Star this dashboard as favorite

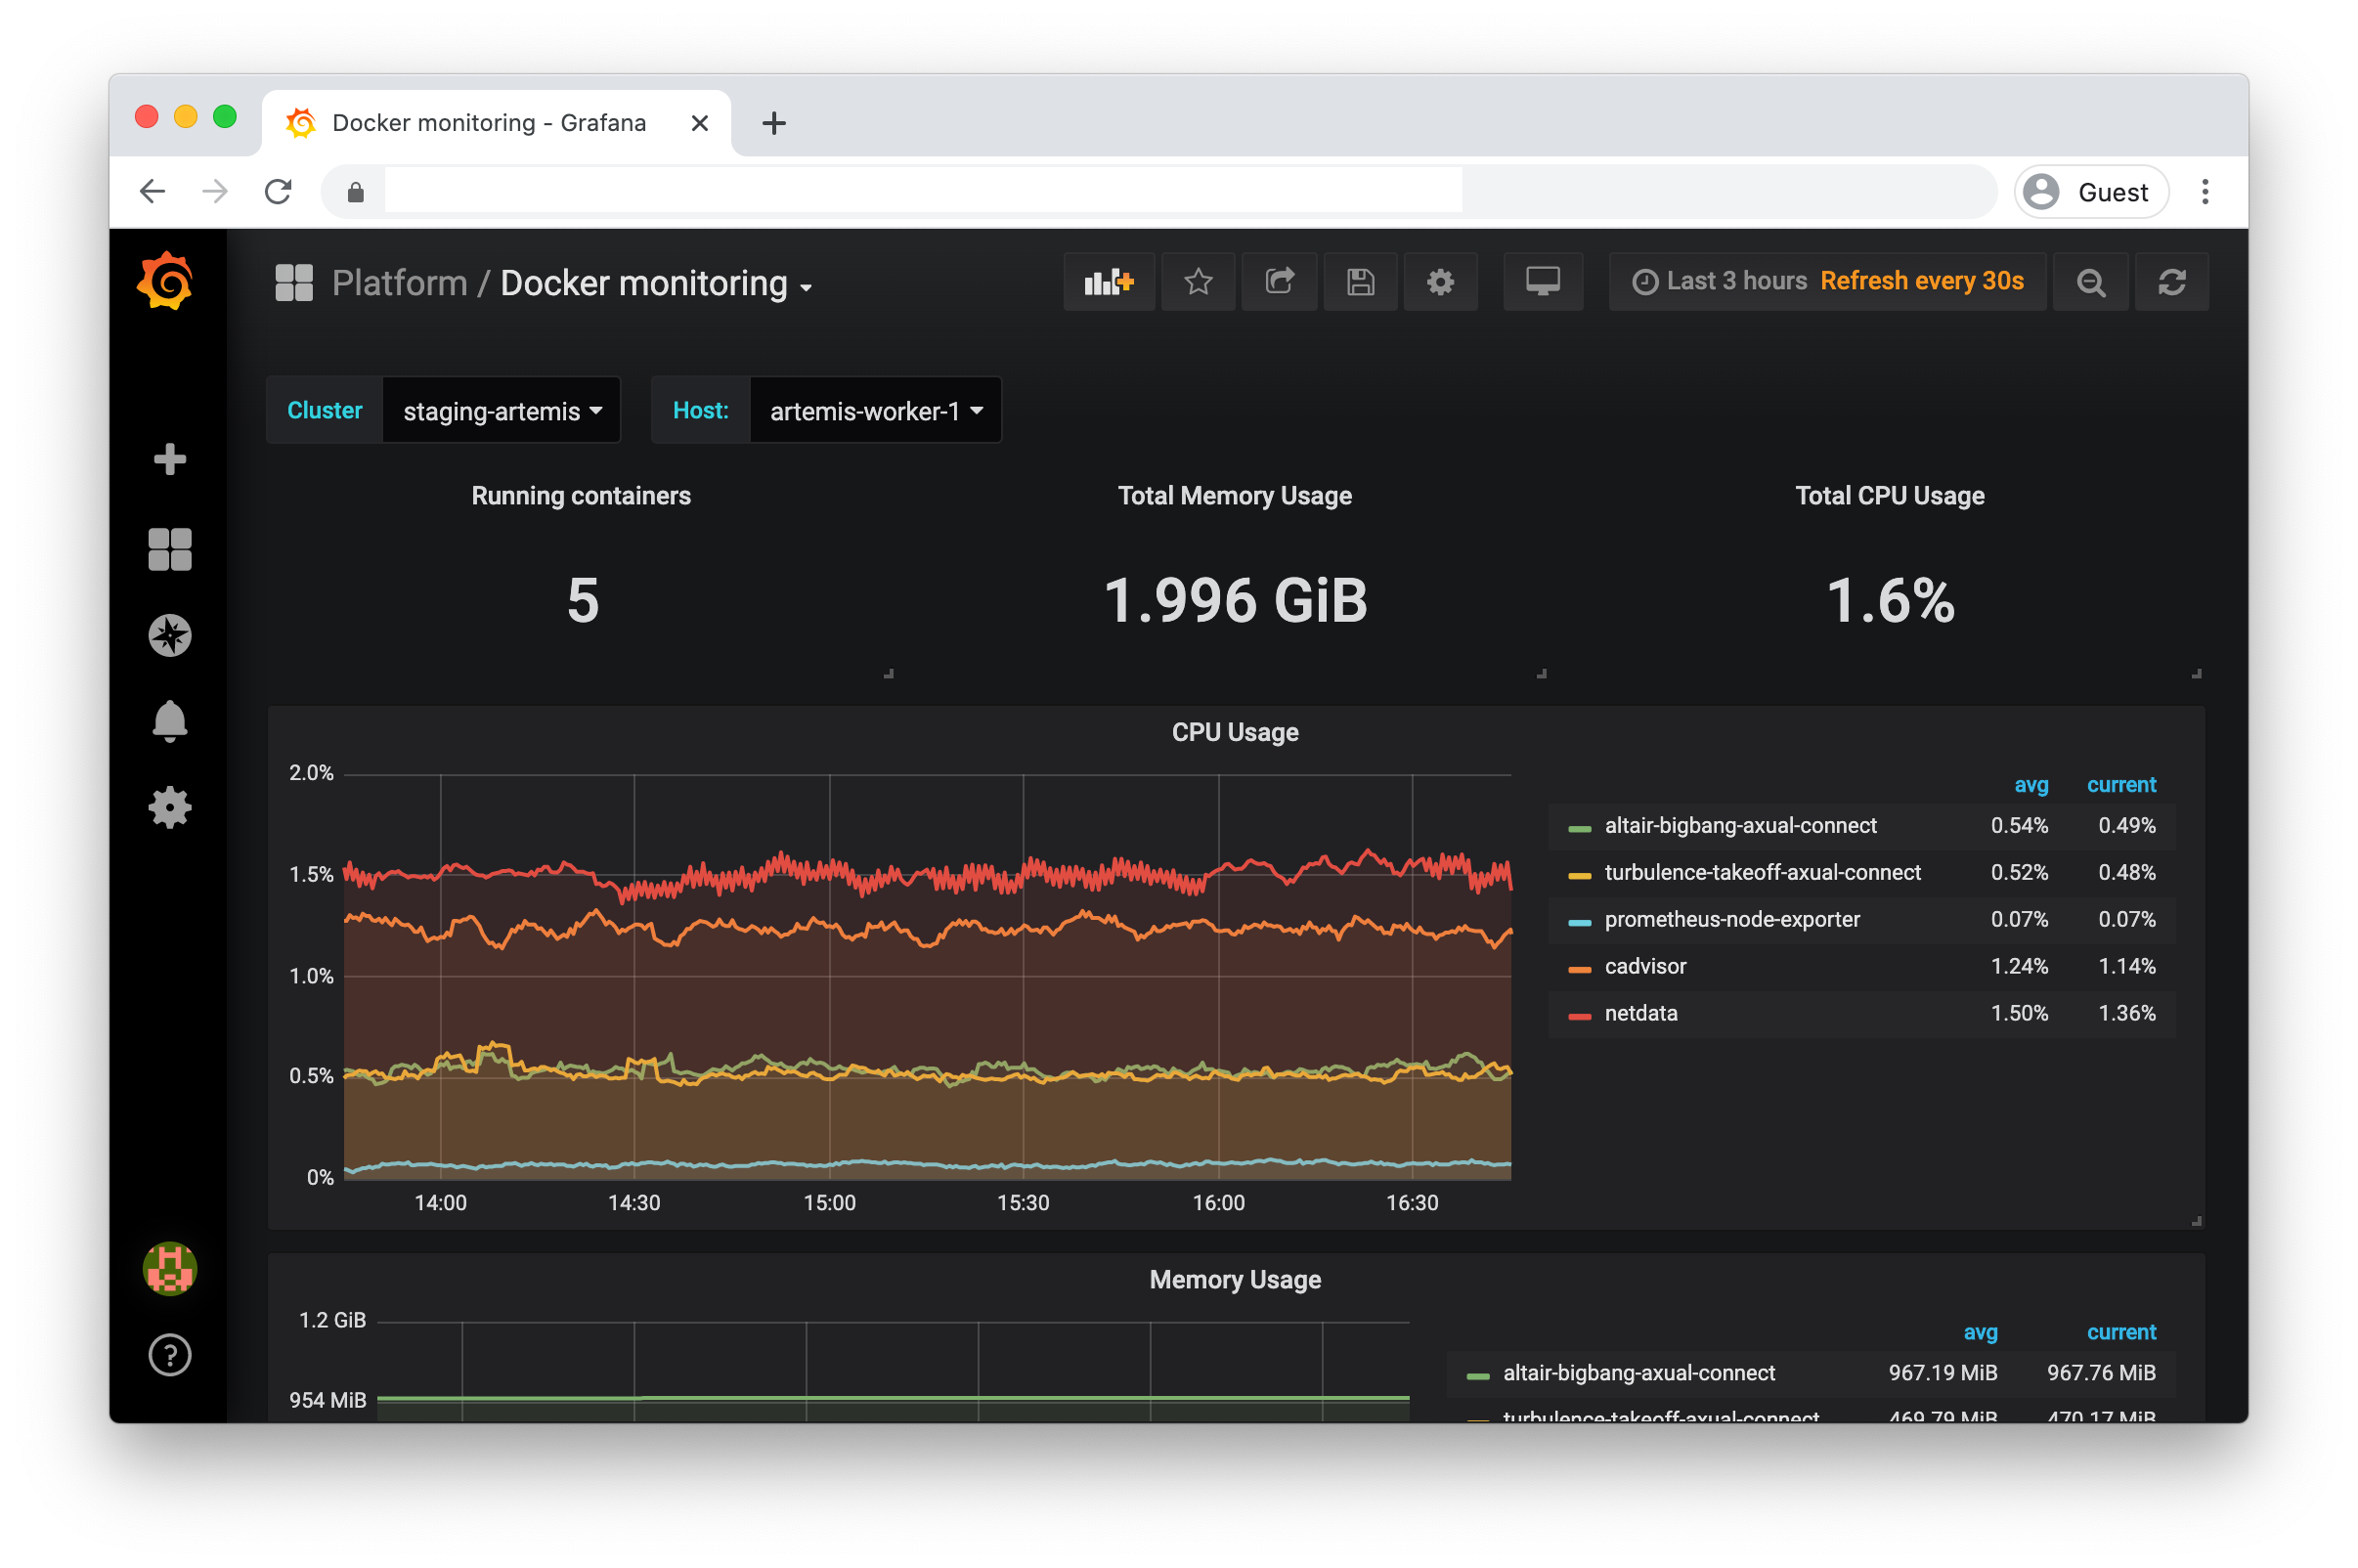pyautogui.click(x=1198, y=282)
